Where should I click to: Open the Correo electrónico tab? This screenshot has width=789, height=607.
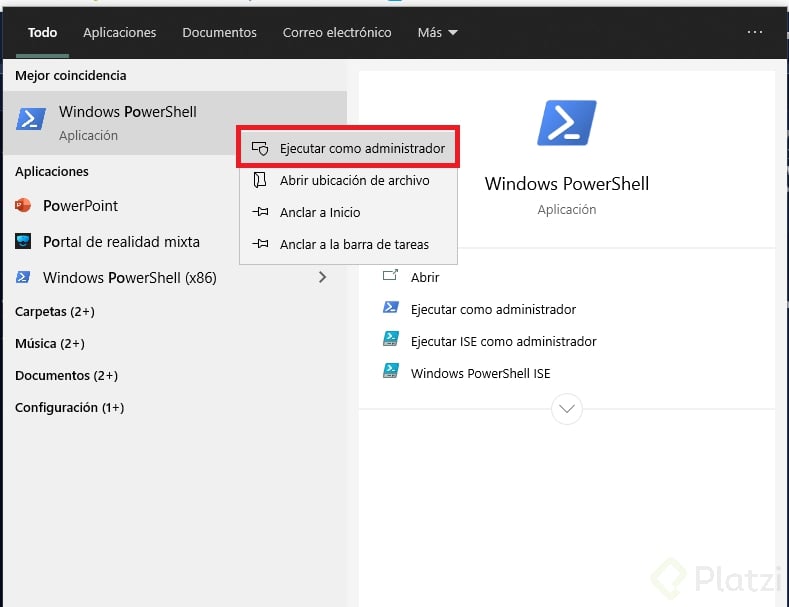(x=337, y=33)
